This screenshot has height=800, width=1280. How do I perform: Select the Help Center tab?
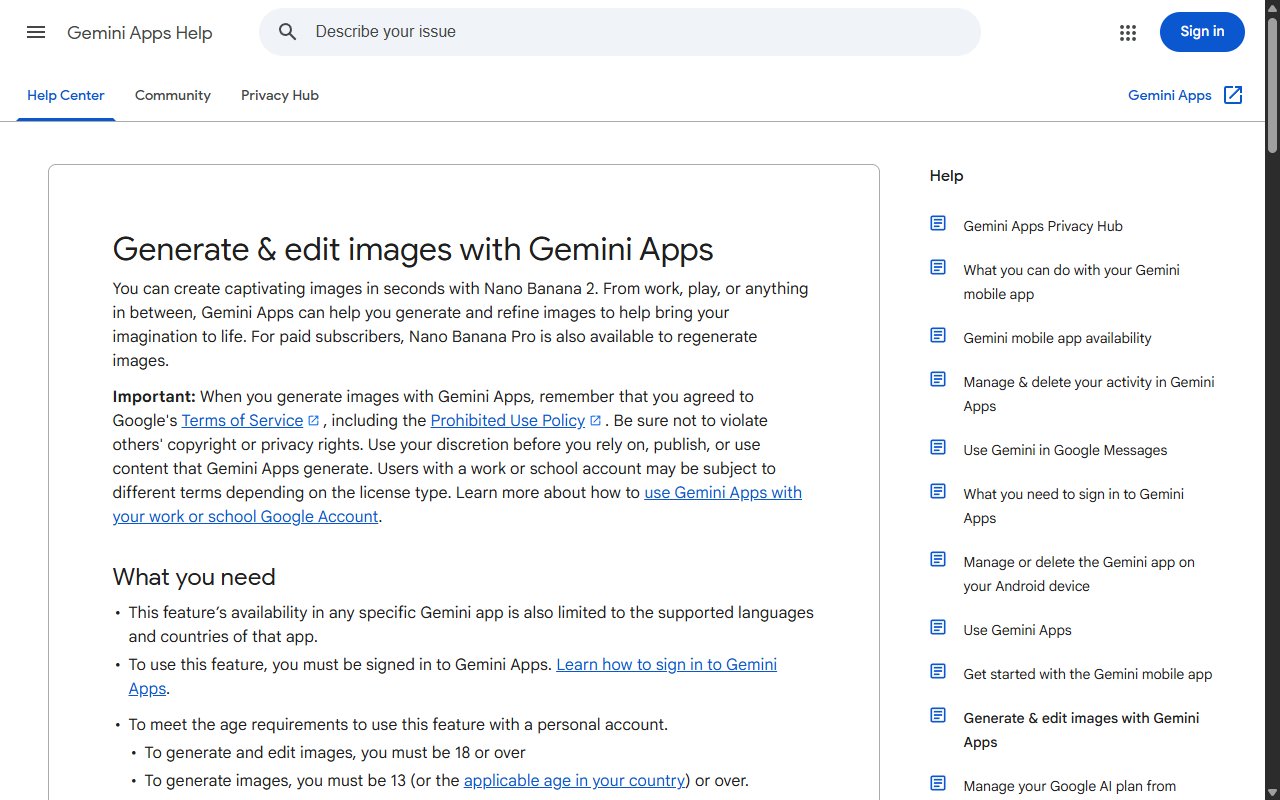pyautogui.click(x=66, y=95)
